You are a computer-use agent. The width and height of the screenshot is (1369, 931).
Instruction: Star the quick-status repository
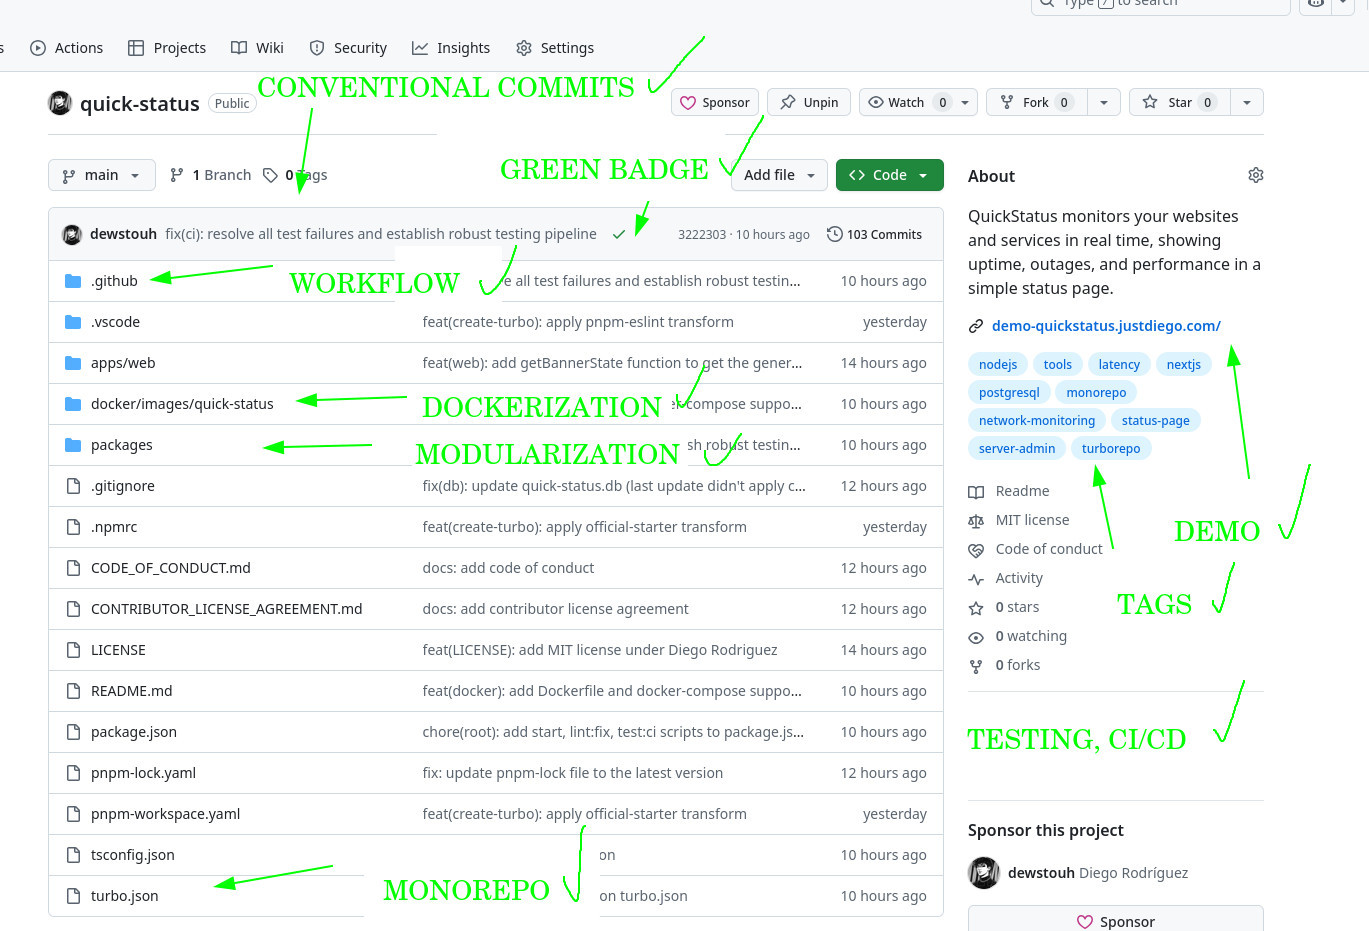1179,102
